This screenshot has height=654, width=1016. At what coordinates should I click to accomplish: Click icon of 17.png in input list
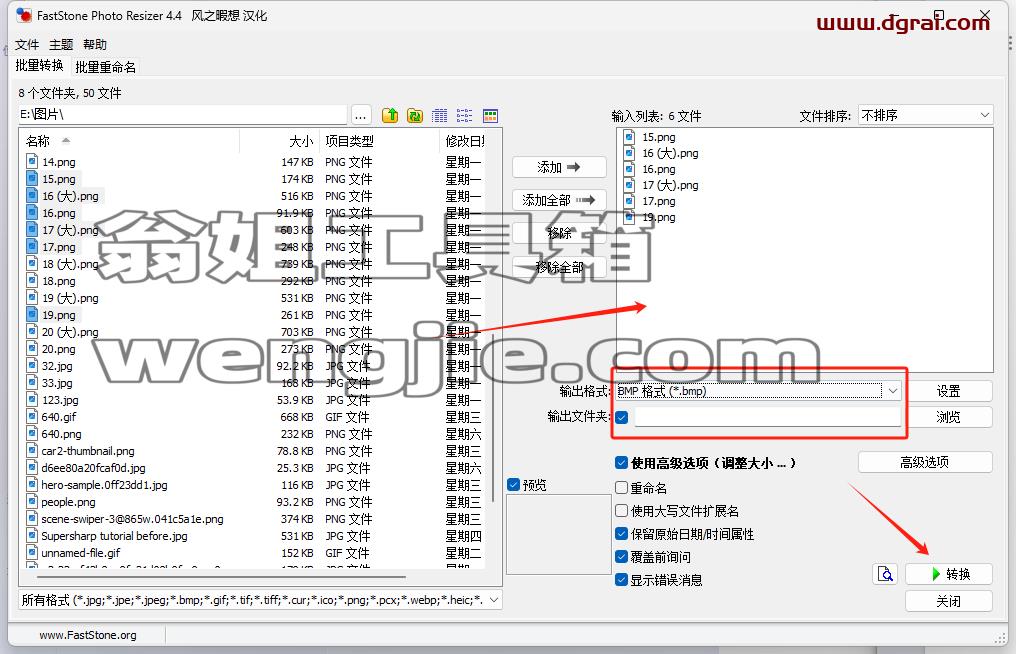[x=629, y=201]
